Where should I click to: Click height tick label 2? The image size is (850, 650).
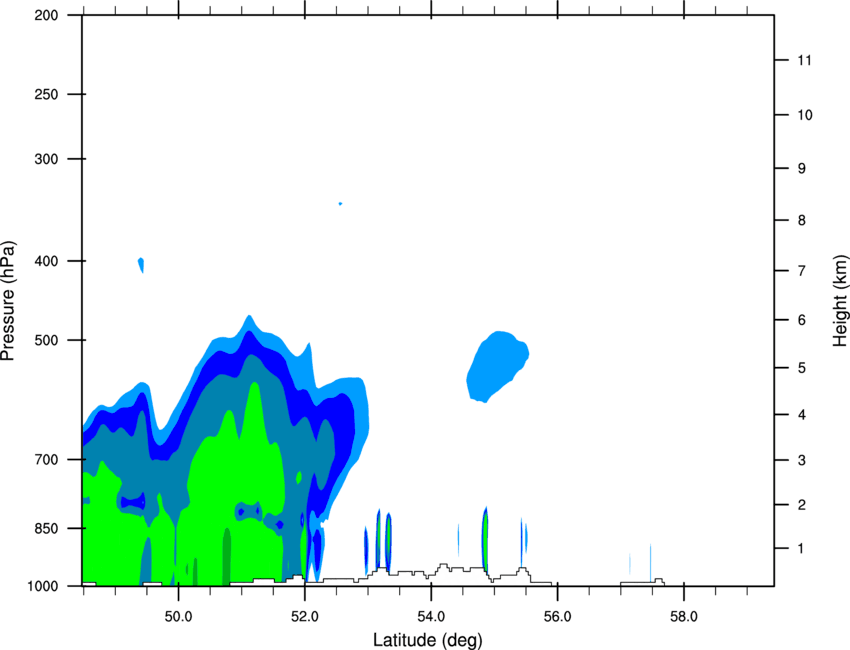[802, 505]
